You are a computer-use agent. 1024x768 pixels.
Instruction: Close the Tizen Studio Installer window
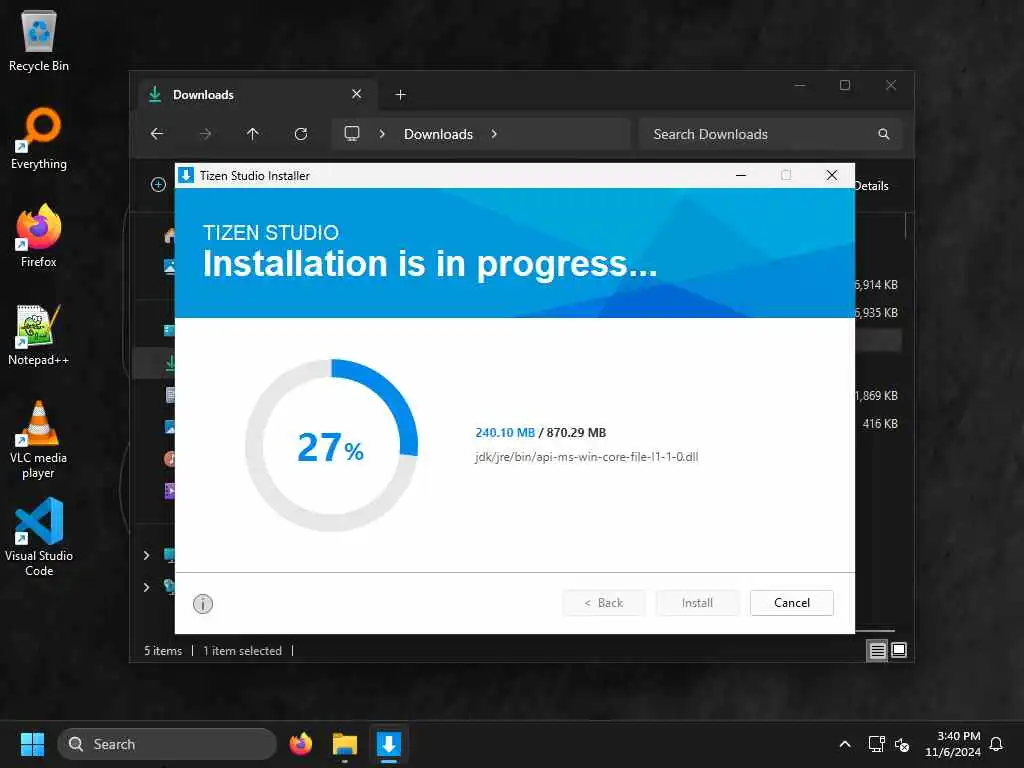(831, 175)
